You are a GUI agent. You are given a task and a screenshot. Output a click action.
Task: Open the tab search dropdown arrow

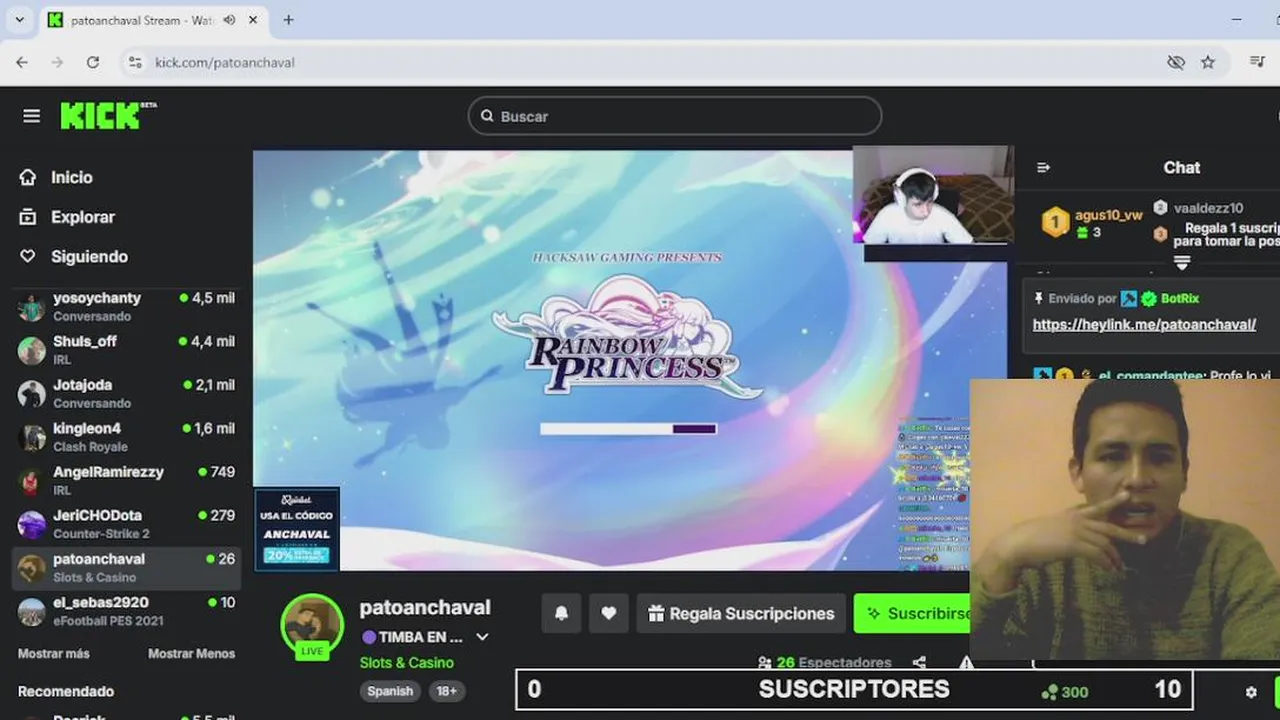[x=19, y=19]
